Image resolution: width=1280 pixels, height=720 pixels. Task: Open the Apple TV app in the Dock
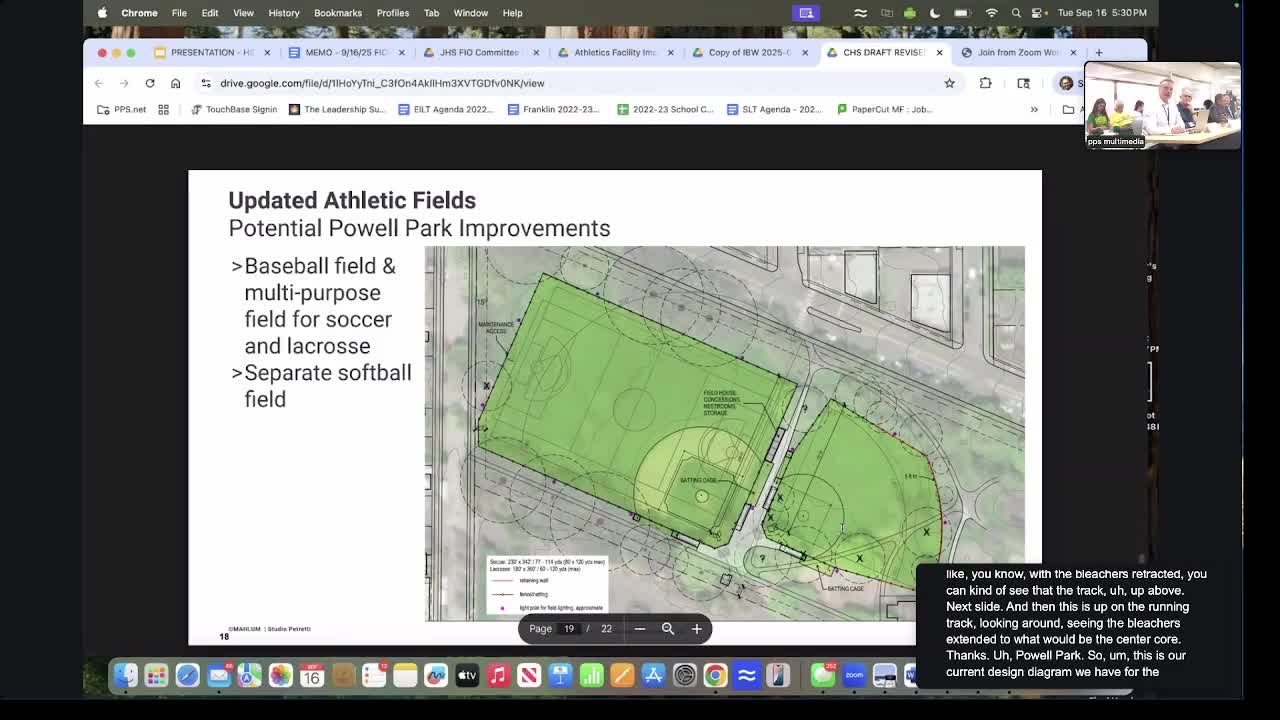pos(467,676)
